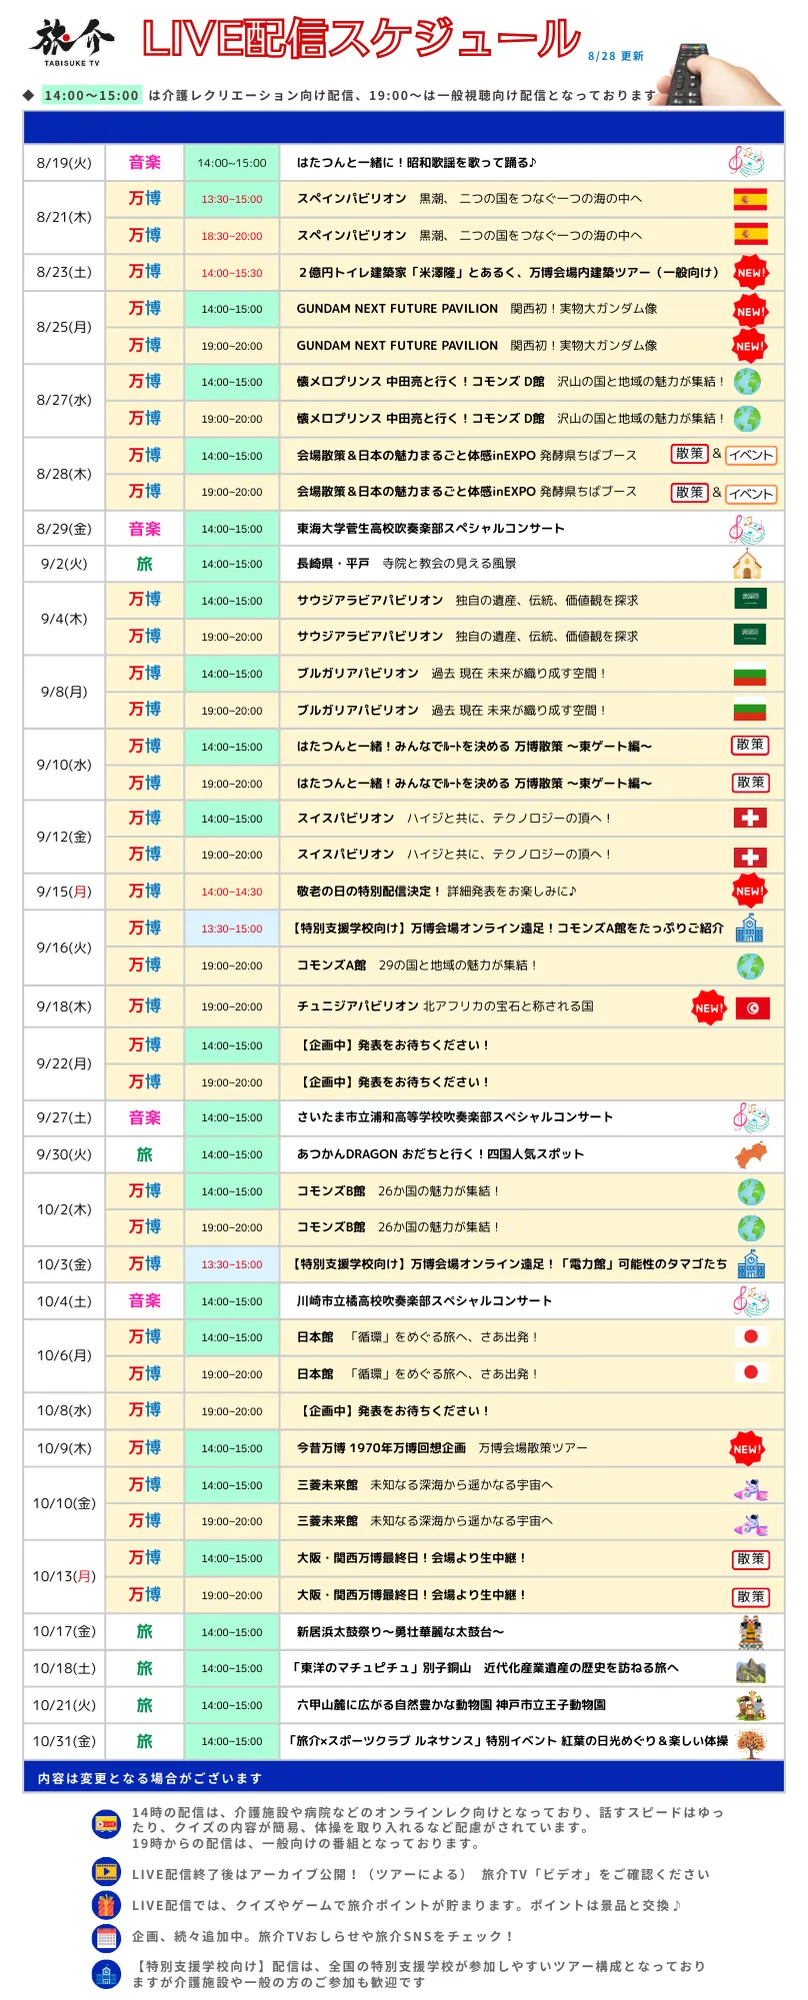808x2000 pixels.
Task: Click 'さいたま市立浦和高等学校吹奏楽部' concert title
Action: coord(455,1117)
